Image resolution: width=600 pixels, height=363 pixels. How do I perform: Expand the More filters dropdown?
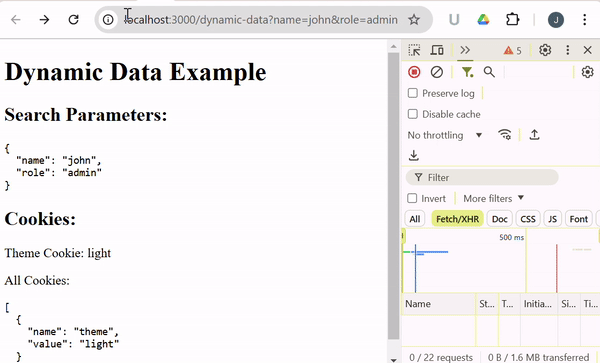click(x=493, y=198)
